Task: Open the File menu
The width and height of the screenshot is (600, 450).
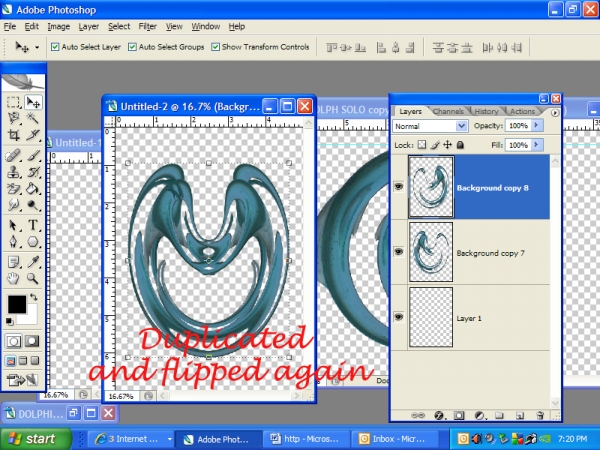Action: tap(10, 26)
